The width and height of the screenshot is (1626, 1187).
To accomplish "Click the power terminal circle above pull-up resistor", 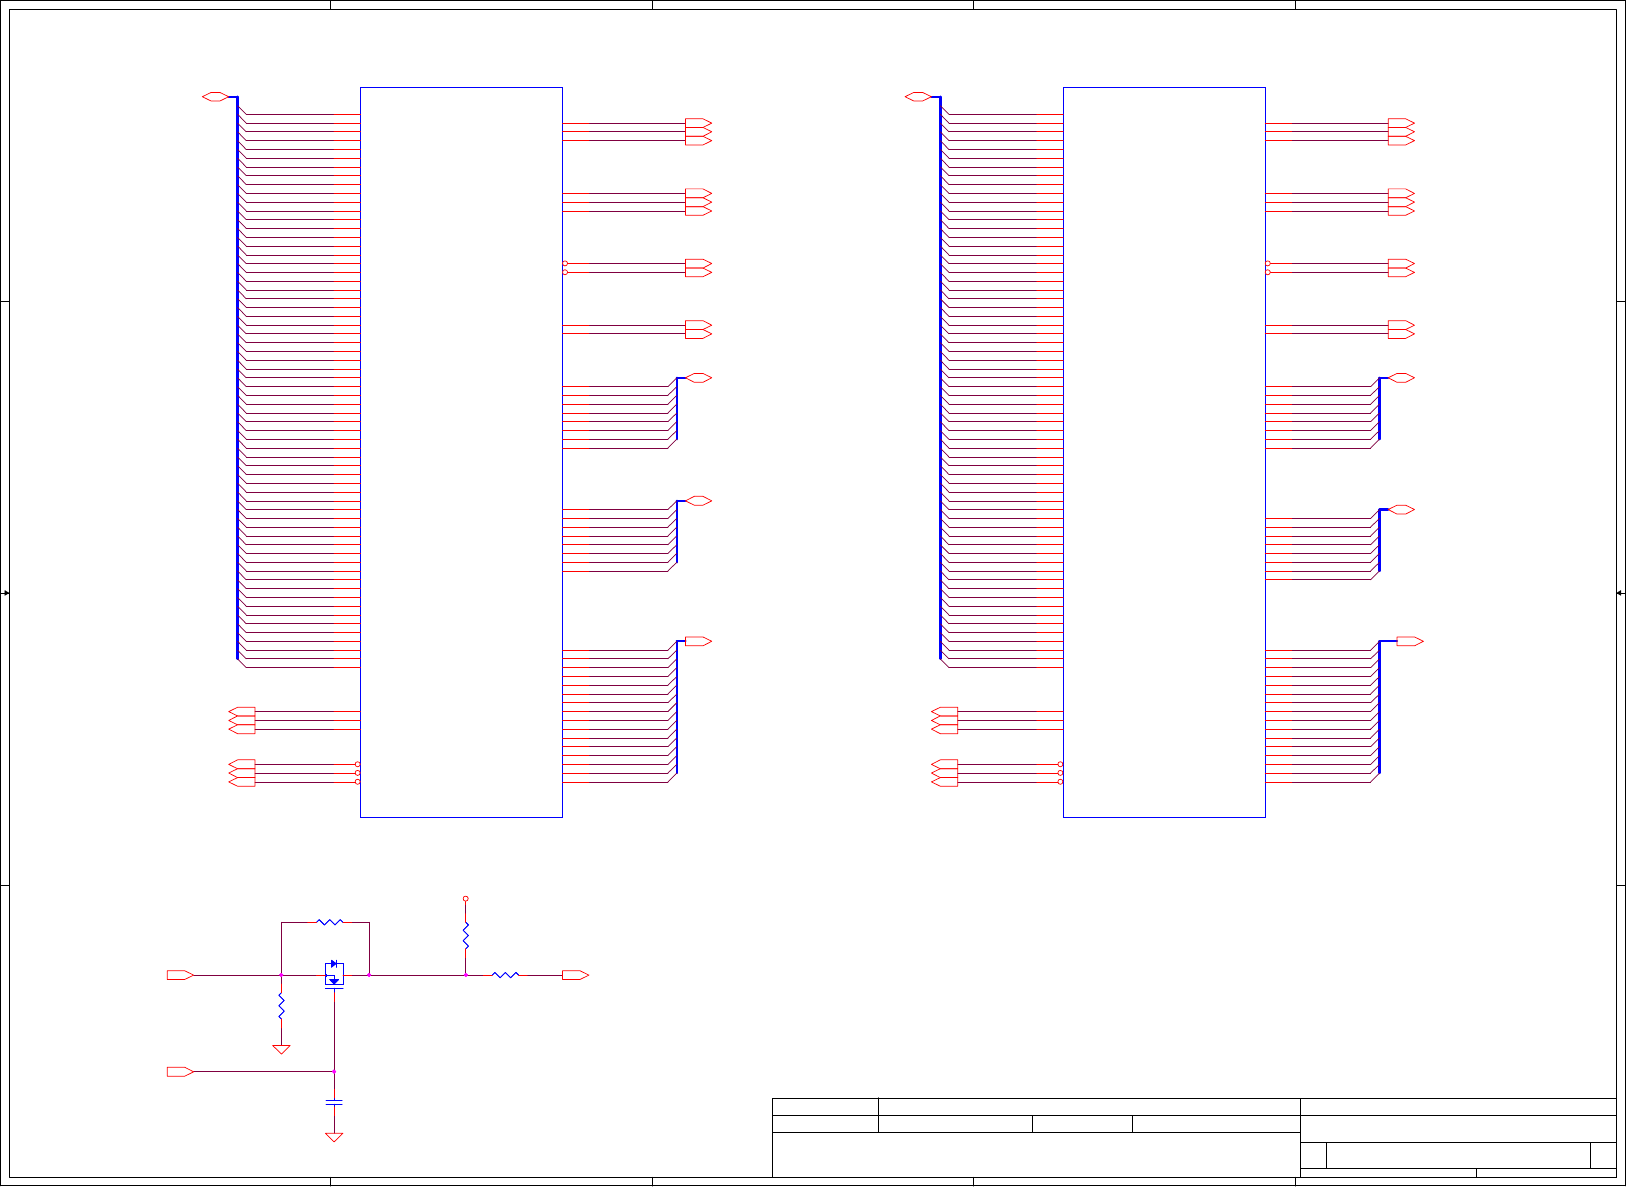I will (x=465, y=899).
